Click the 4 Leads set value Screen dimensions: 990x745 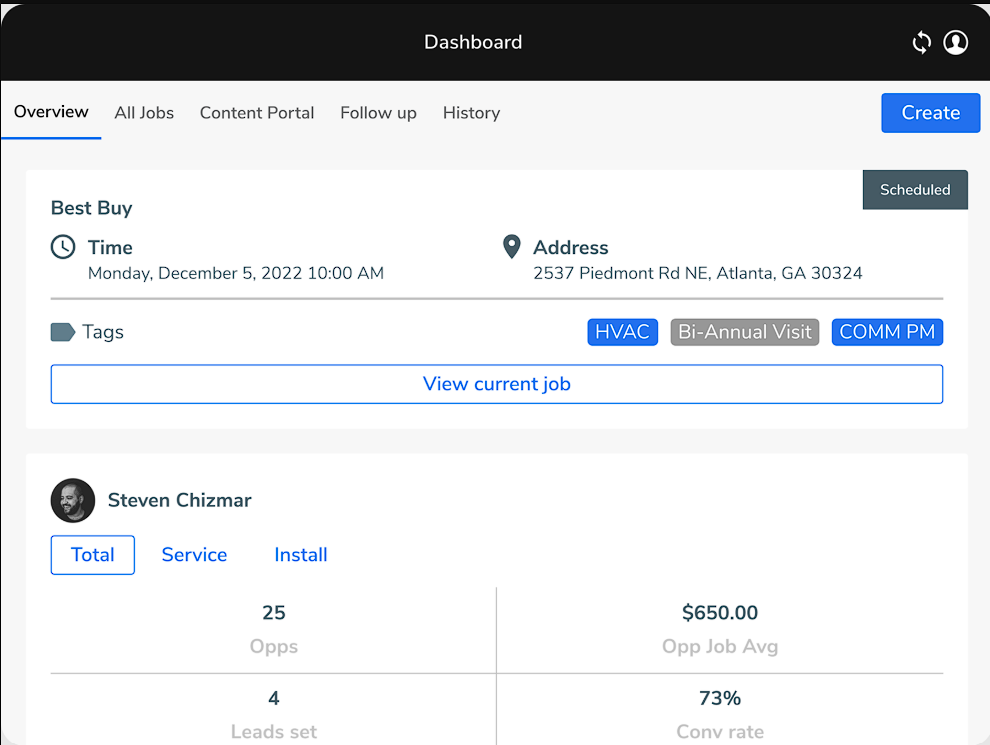coord(273,698)
